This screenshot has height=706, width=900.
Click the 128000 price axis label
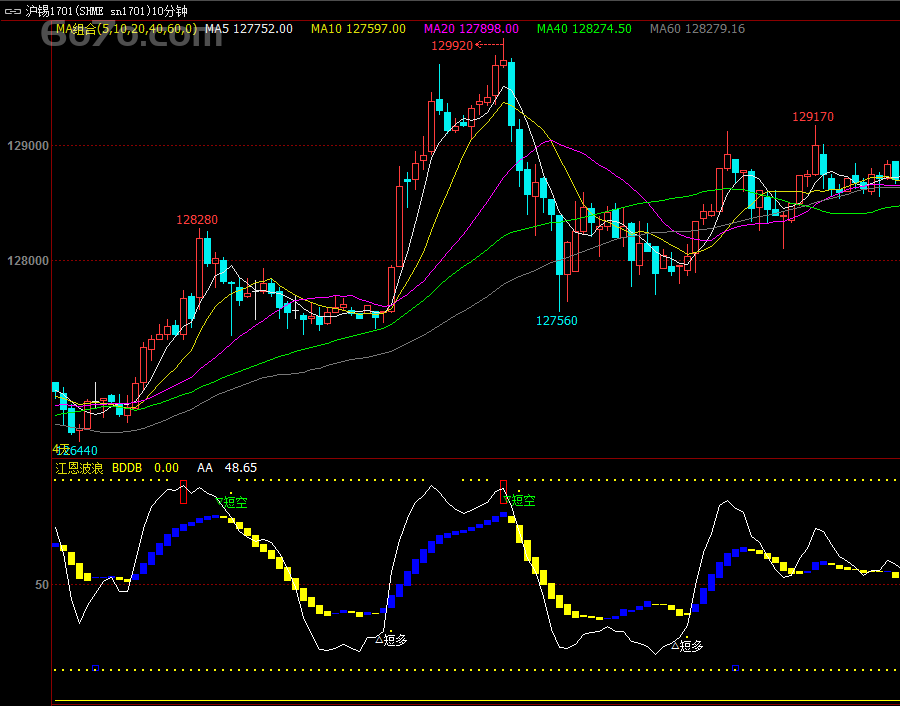28,261
